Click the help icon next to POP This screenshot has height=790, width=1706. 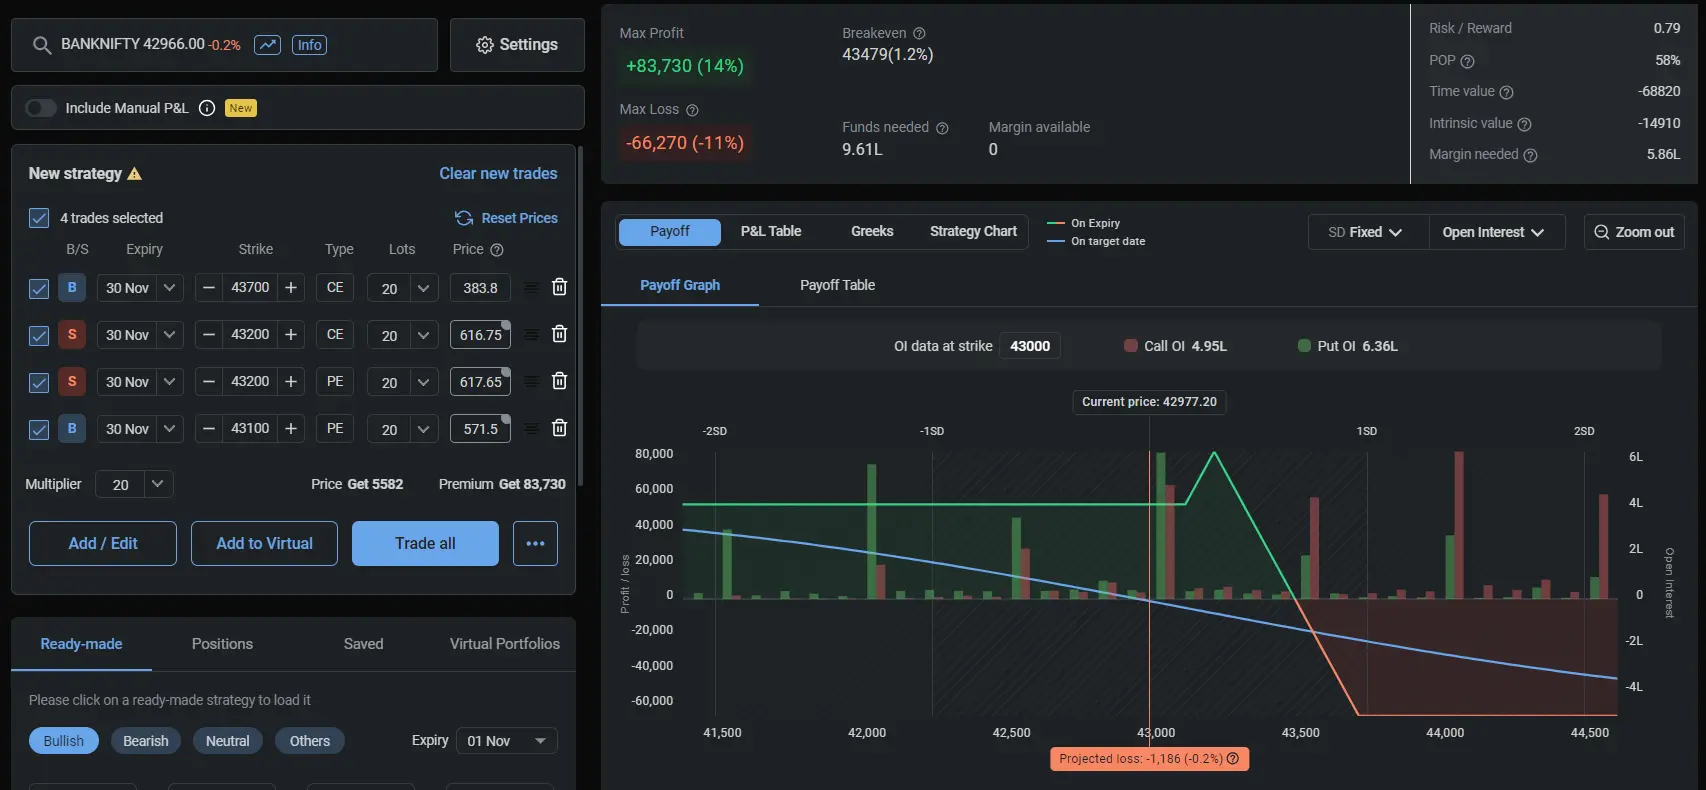tap(1468, 61)
